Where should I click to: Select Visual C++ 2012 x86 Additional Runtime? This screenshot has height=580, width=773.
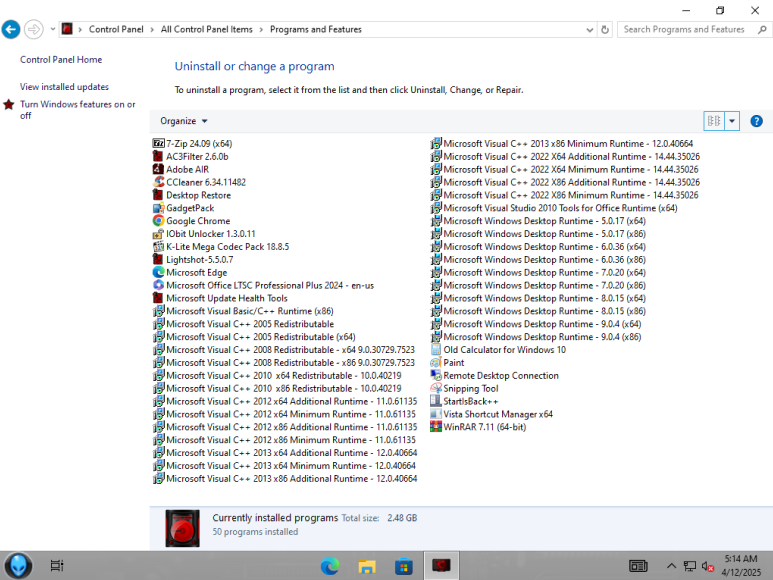[x=285, y=427]
